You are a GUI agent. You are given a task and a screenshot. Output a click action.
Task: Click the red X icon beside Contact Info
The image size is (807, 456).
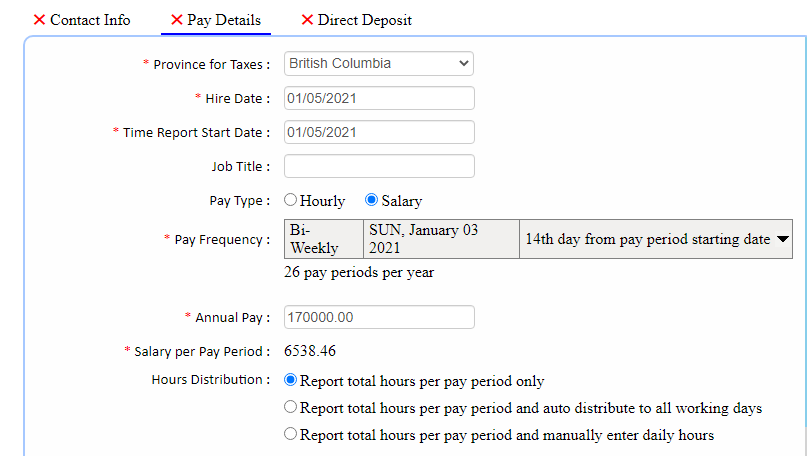click(39, 20)
